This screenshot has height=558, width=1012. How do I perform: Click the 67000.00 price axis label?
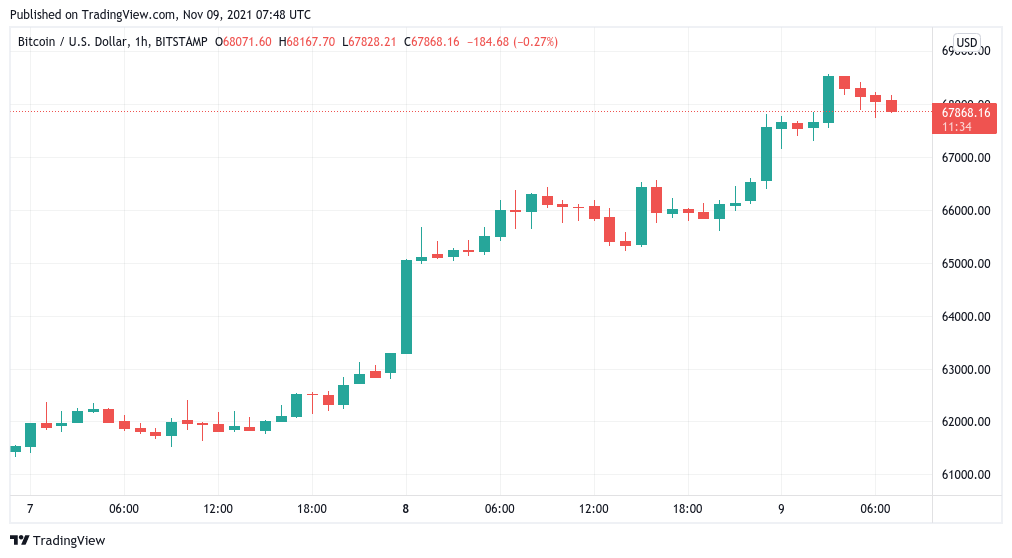[965, 158]
